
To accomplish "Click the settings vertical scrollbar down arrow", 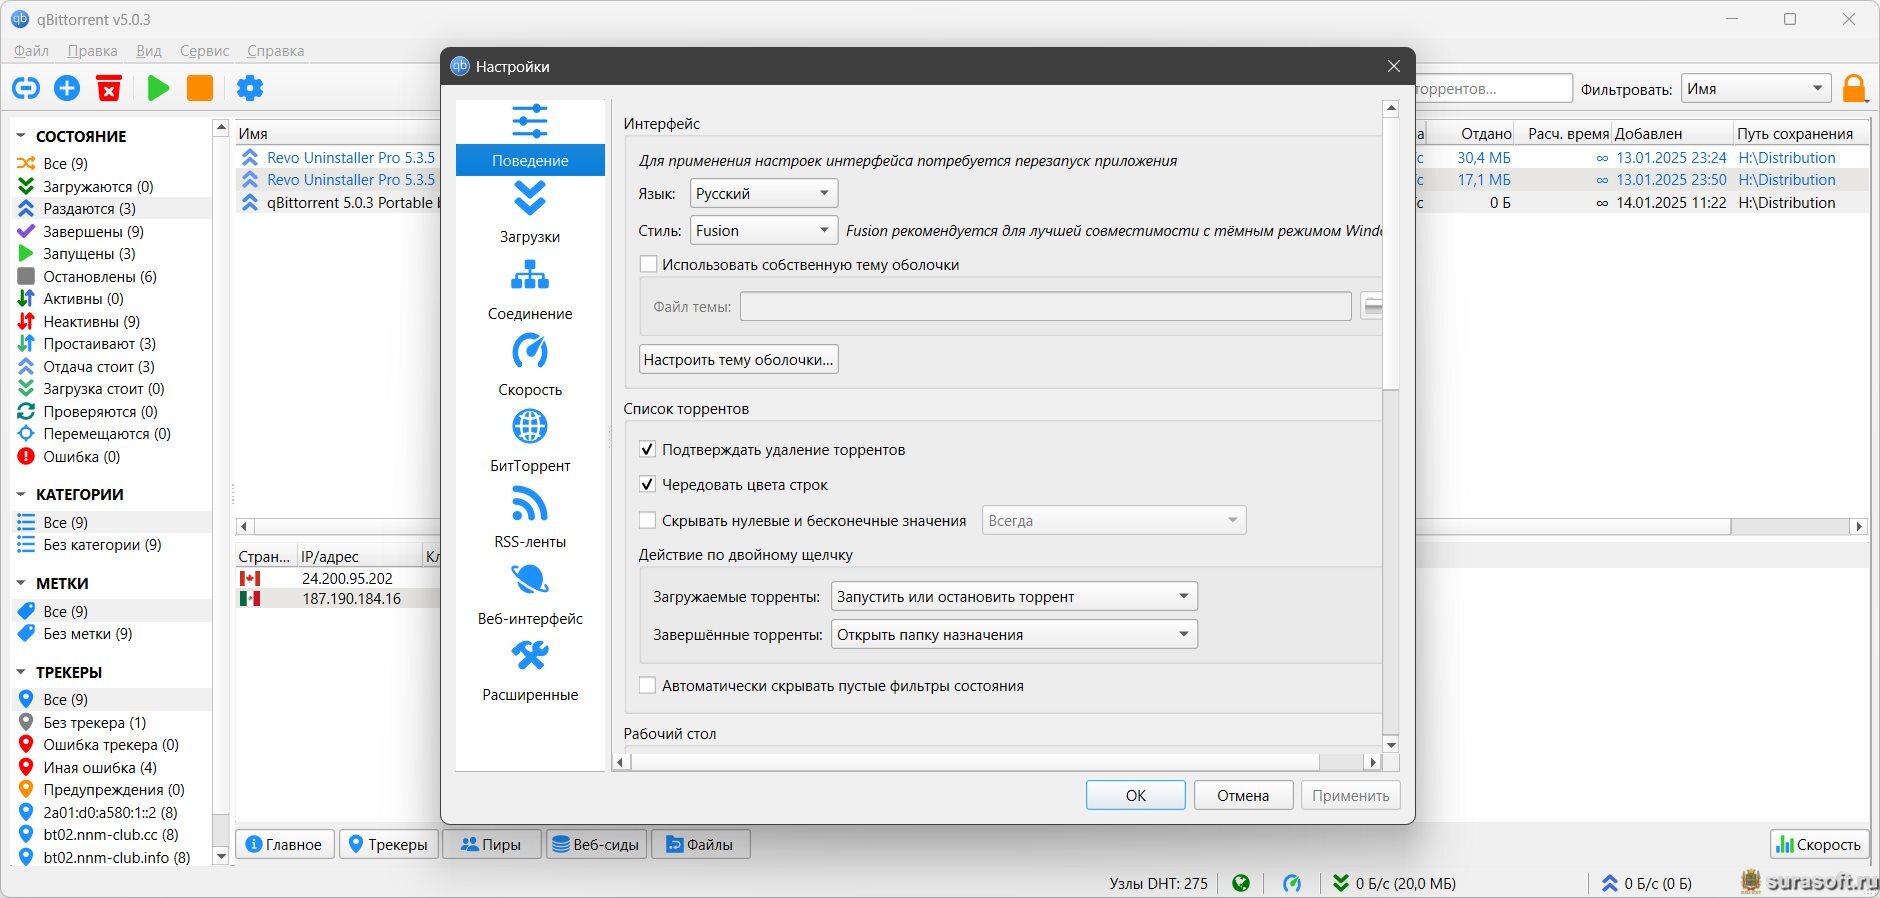I will point(1390,744).
